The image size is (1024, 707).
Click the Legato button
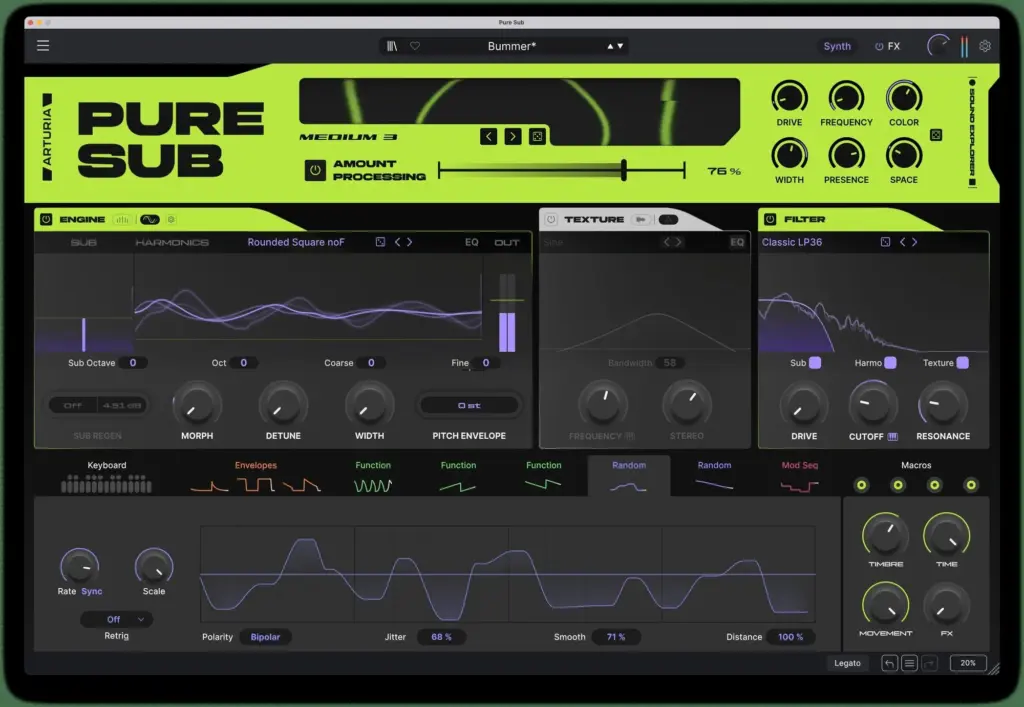(x=847, y=663)
